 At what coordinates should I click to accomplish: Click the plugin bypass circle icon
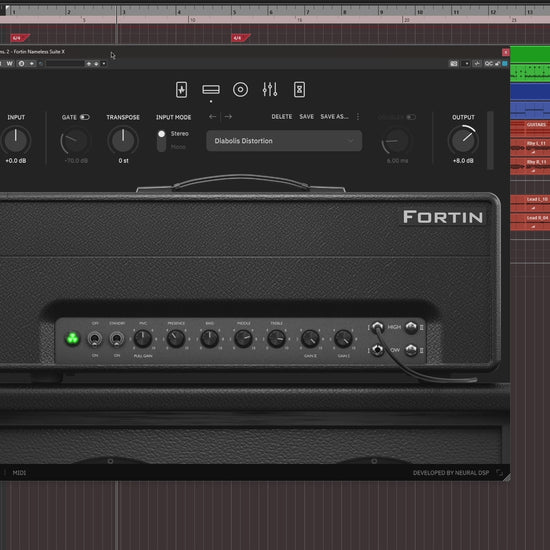coord(21,63)
